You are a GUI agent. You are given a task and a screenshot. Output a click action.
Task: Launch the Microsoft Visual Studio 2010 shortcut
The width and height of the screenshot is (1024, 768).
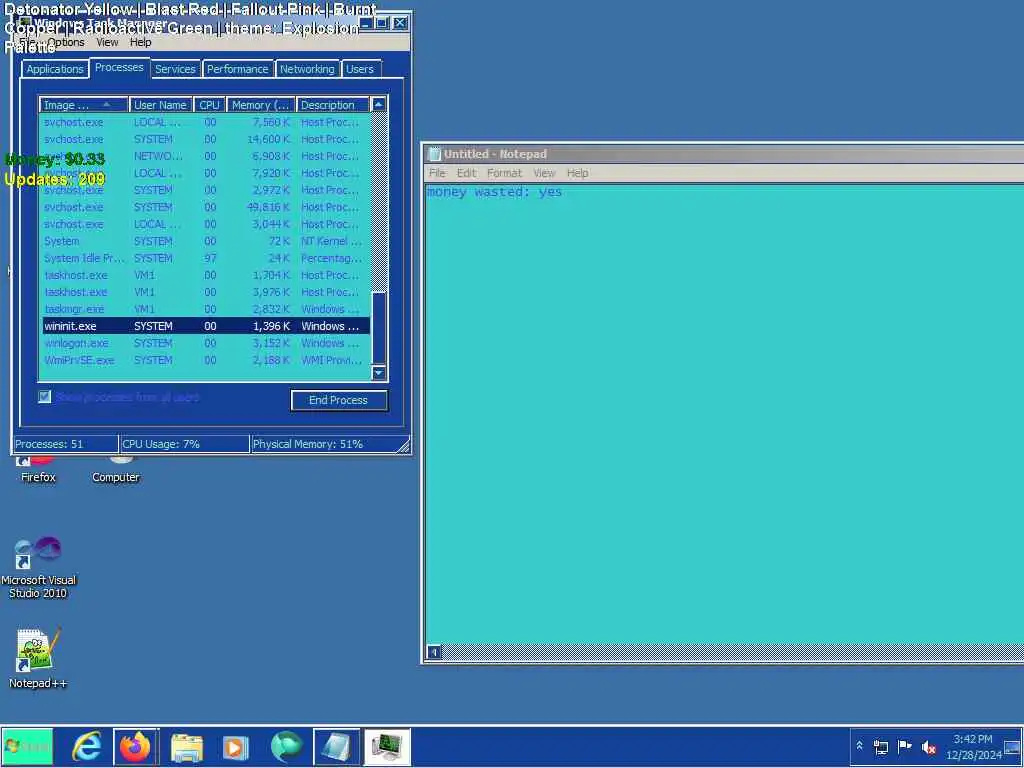38,568
